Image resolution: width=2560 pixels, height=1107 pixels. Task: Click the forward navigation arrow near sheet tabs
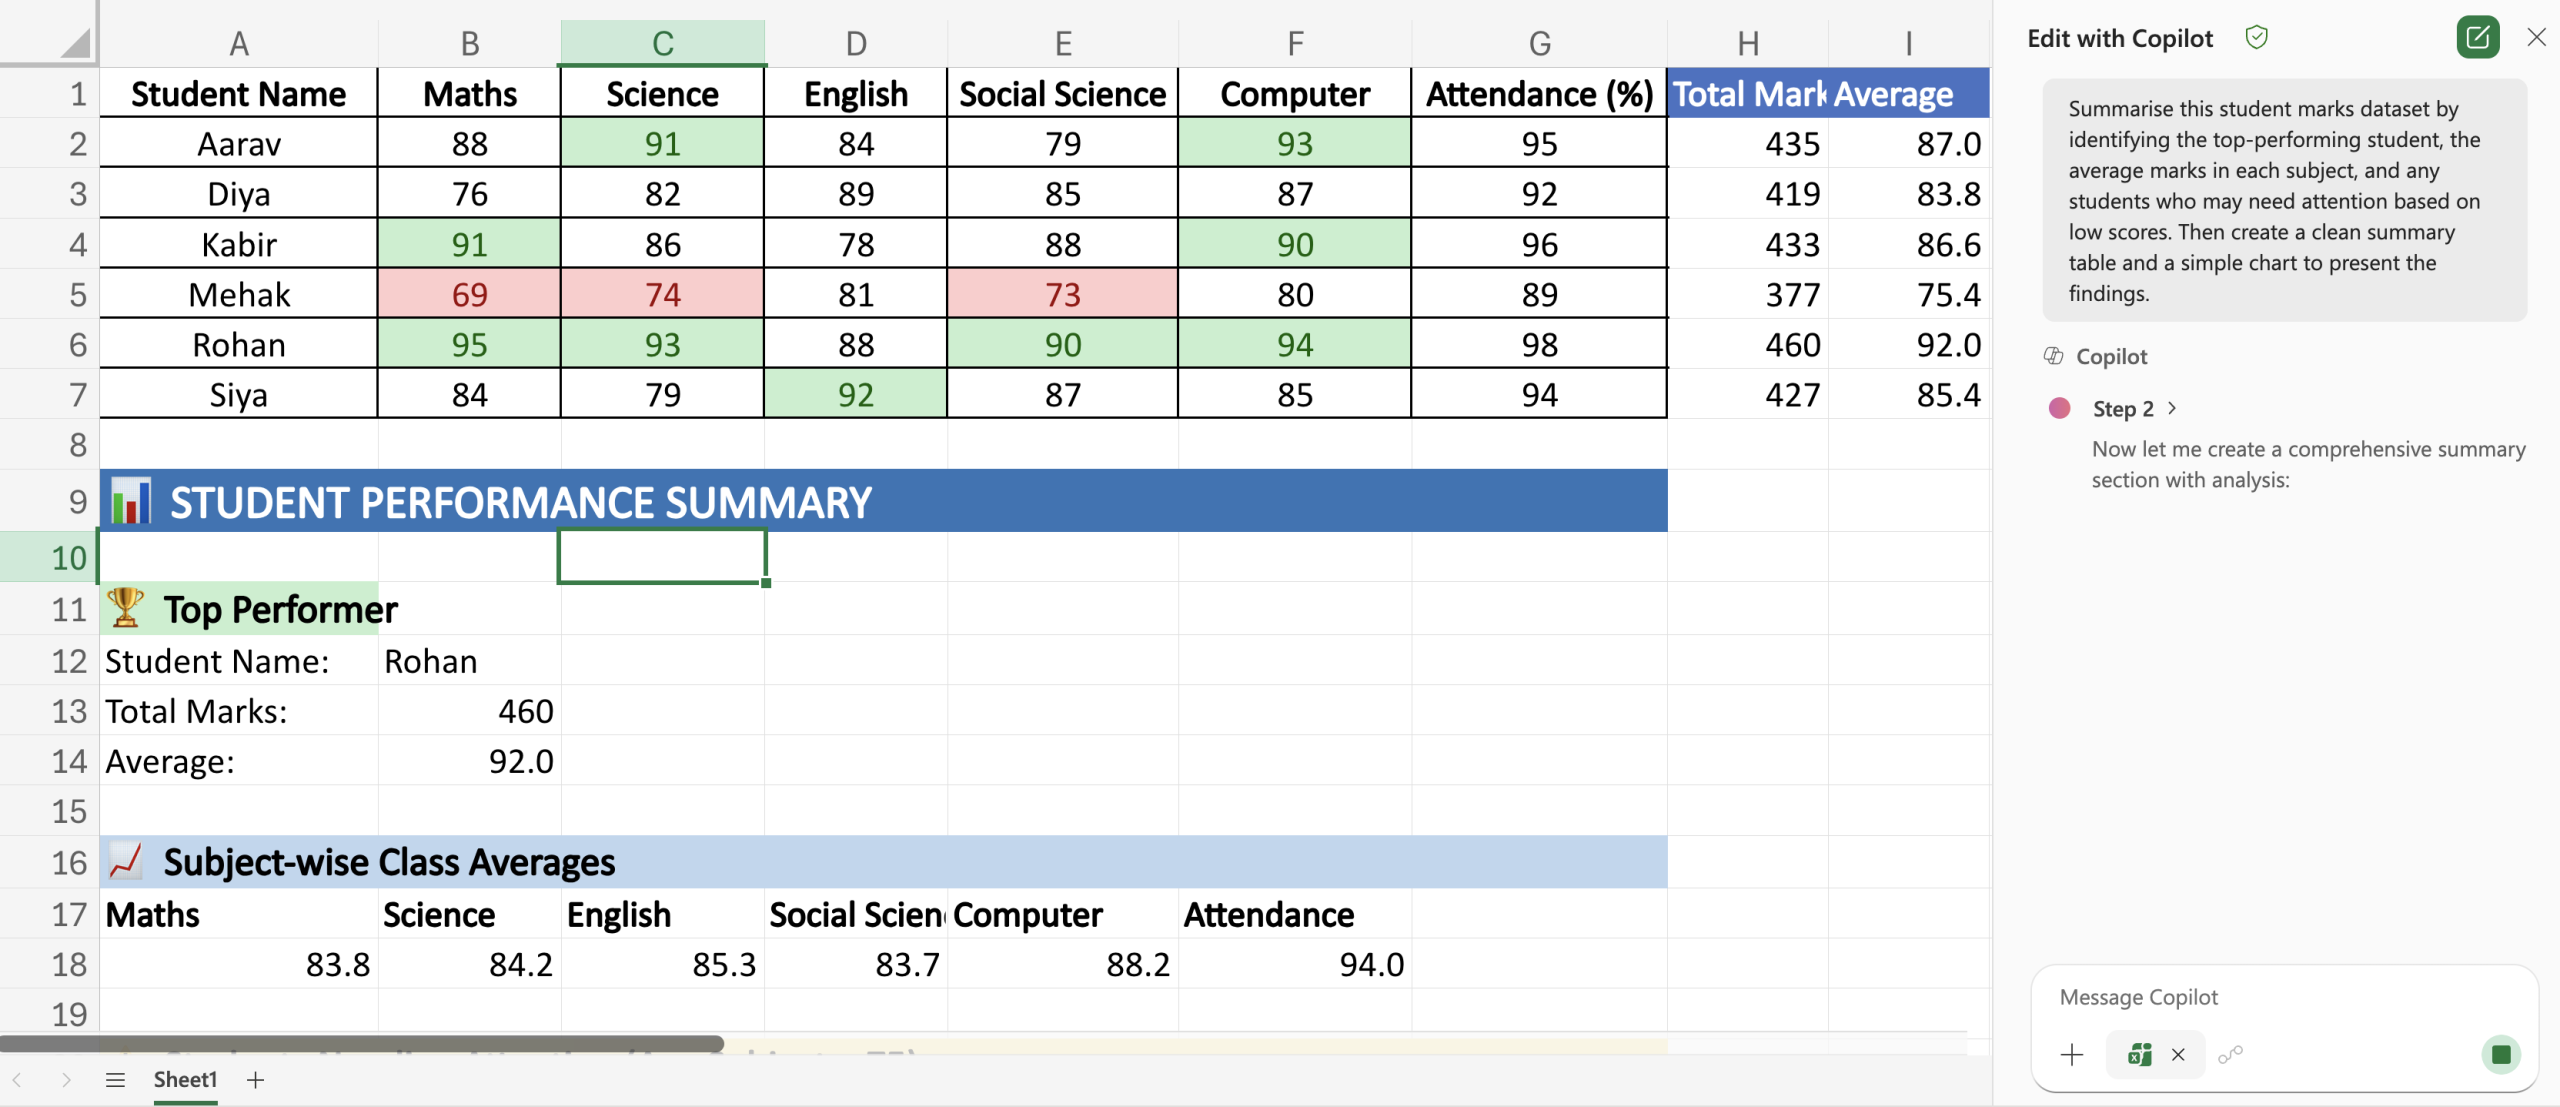[67, 1080]
